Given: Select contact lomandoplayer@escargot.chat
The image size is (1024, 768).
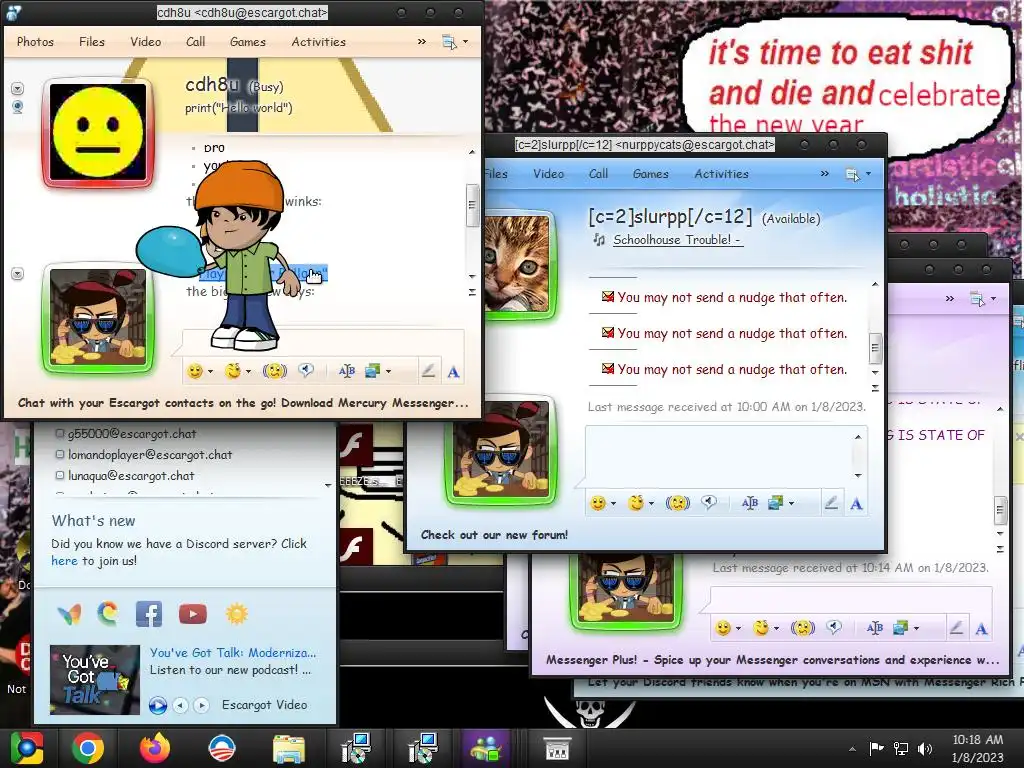Looking at the screenshot, I should [150, 455].
